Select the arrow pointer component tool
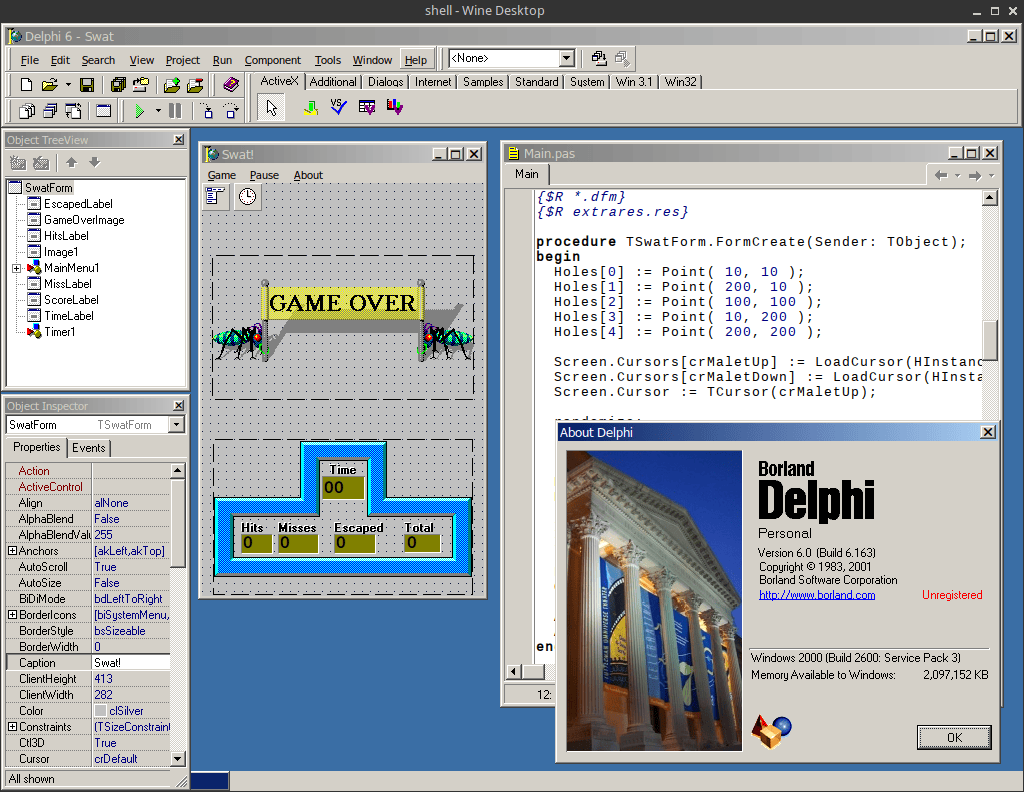Viewport: 1024px width, 792px height. click(x=272, y=107)
